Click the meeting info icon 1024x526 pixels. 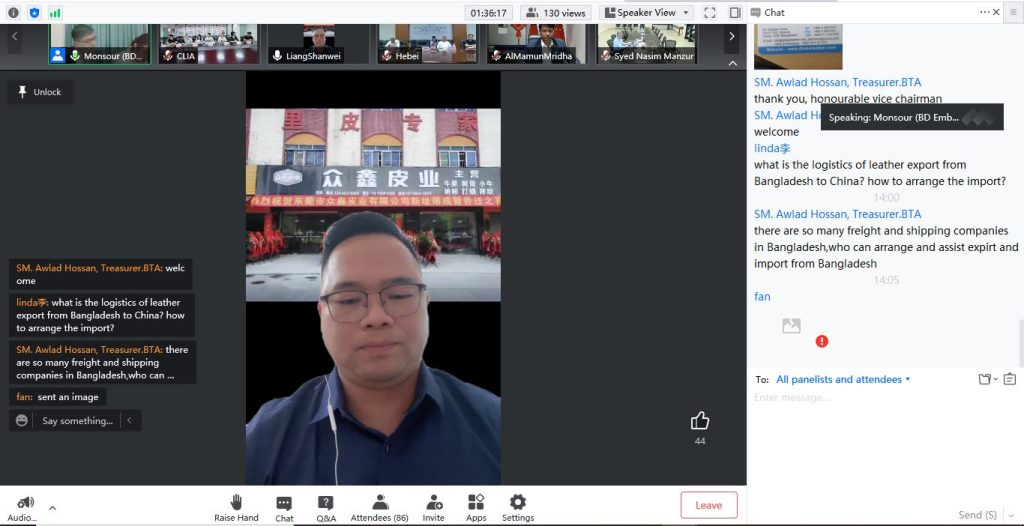point(13,13)
